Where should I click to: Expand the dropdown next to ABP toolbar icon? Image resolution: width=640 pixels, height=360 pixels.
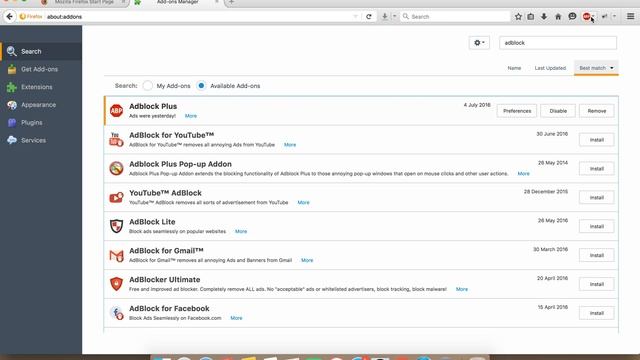[593, 17]
